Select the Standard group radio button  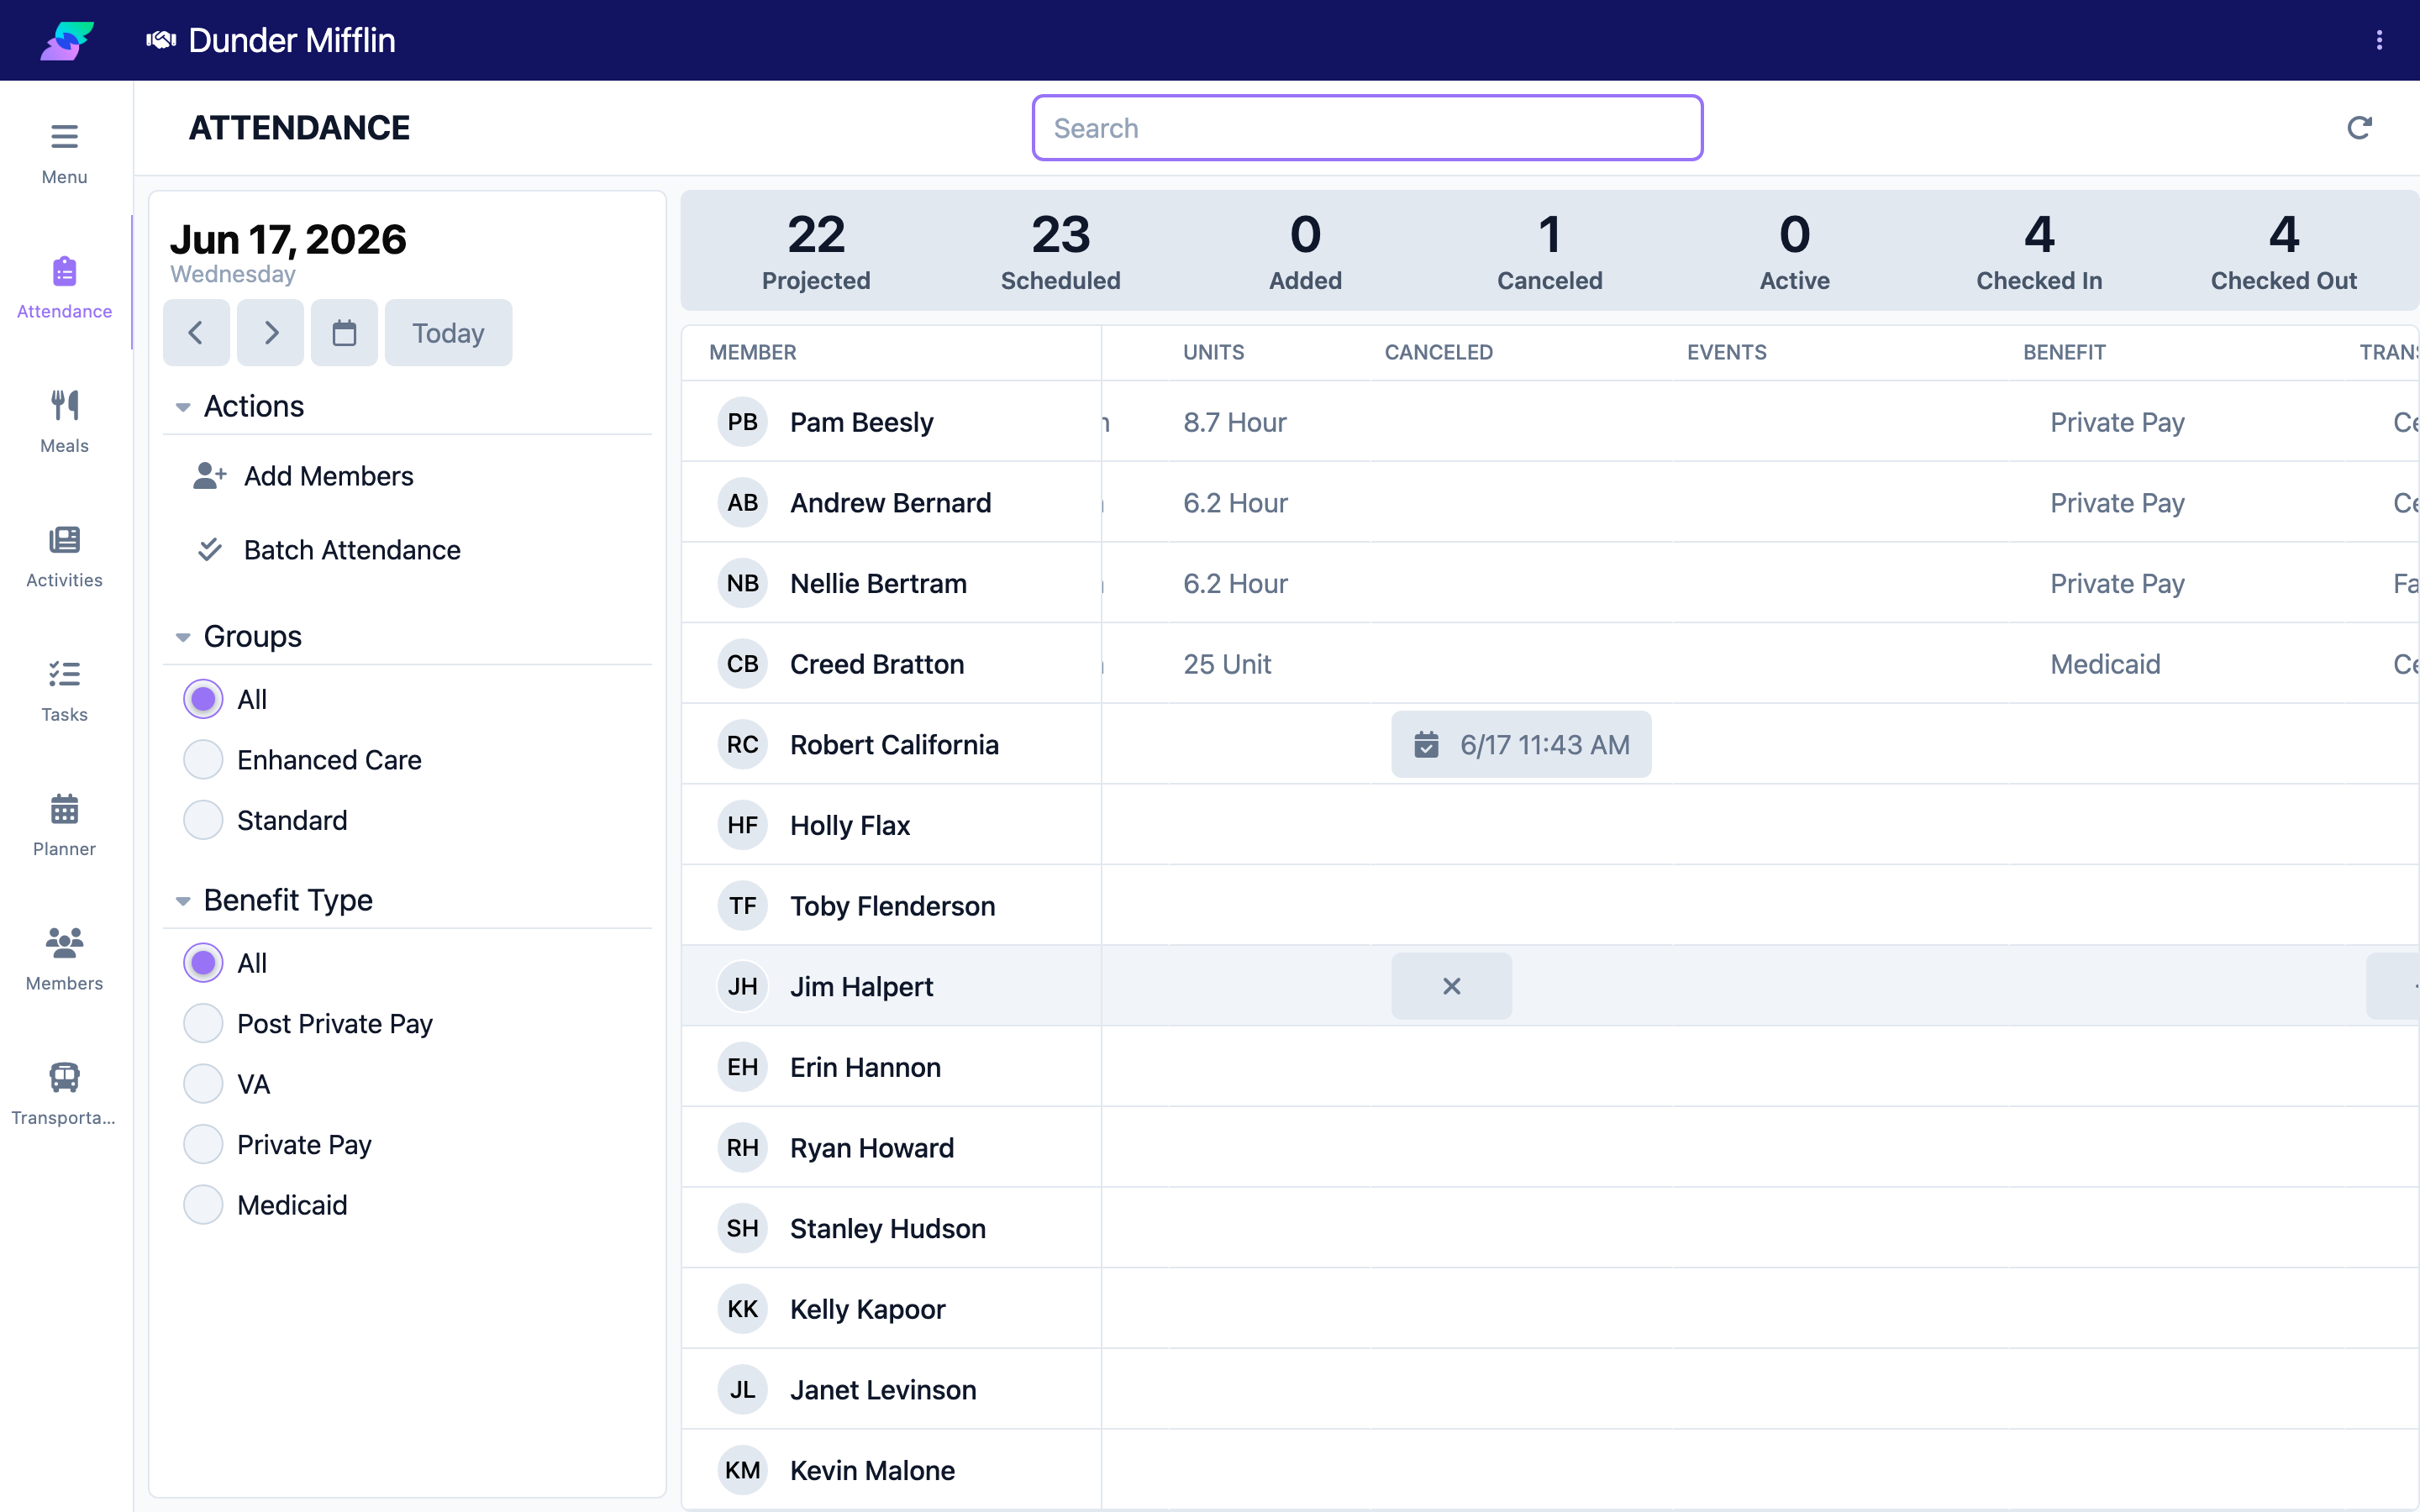(203, 820)
